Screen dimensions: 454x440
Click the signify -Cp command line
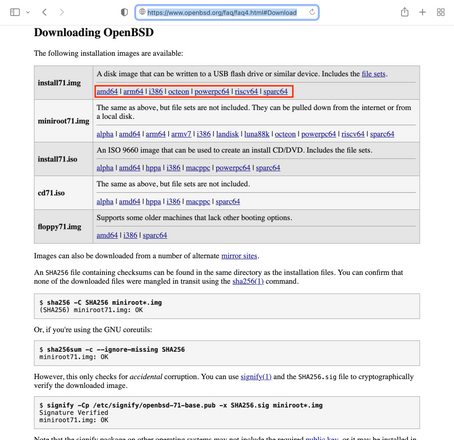point(181,406)
